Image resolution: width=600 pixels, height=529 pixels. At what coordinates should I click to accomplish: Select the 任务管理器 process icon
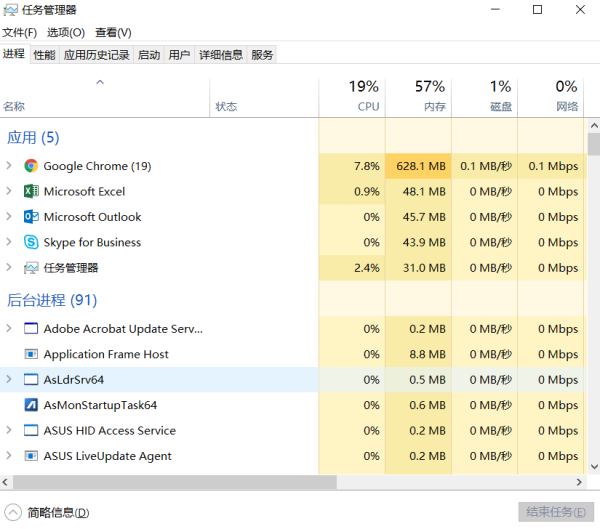pos(31,268)
